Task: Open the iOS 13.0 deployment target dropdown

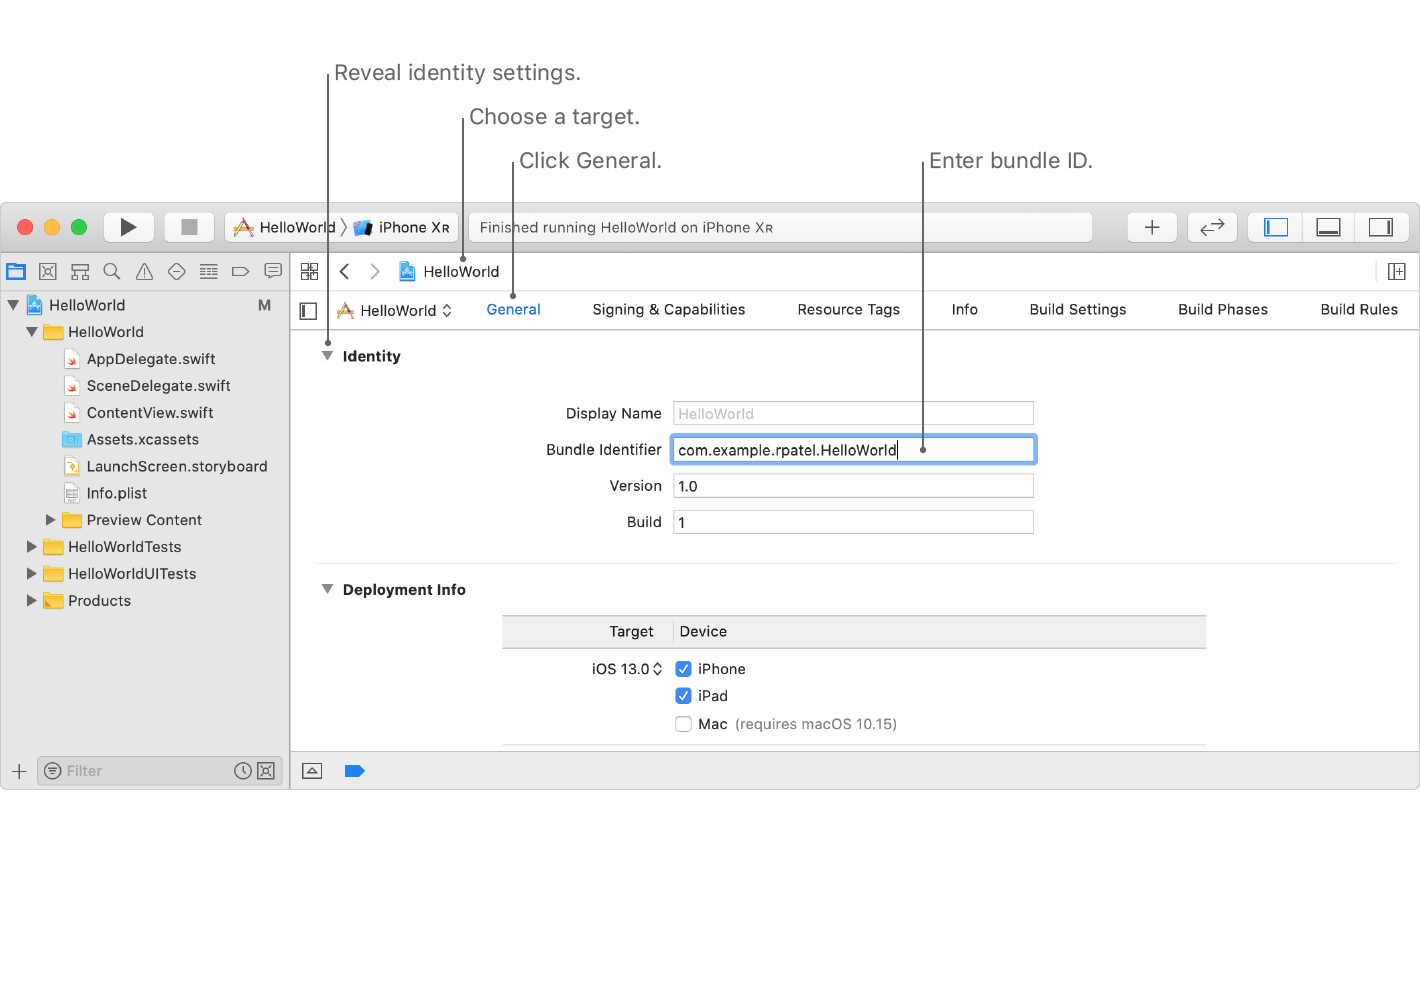Action: coord(627,669)
